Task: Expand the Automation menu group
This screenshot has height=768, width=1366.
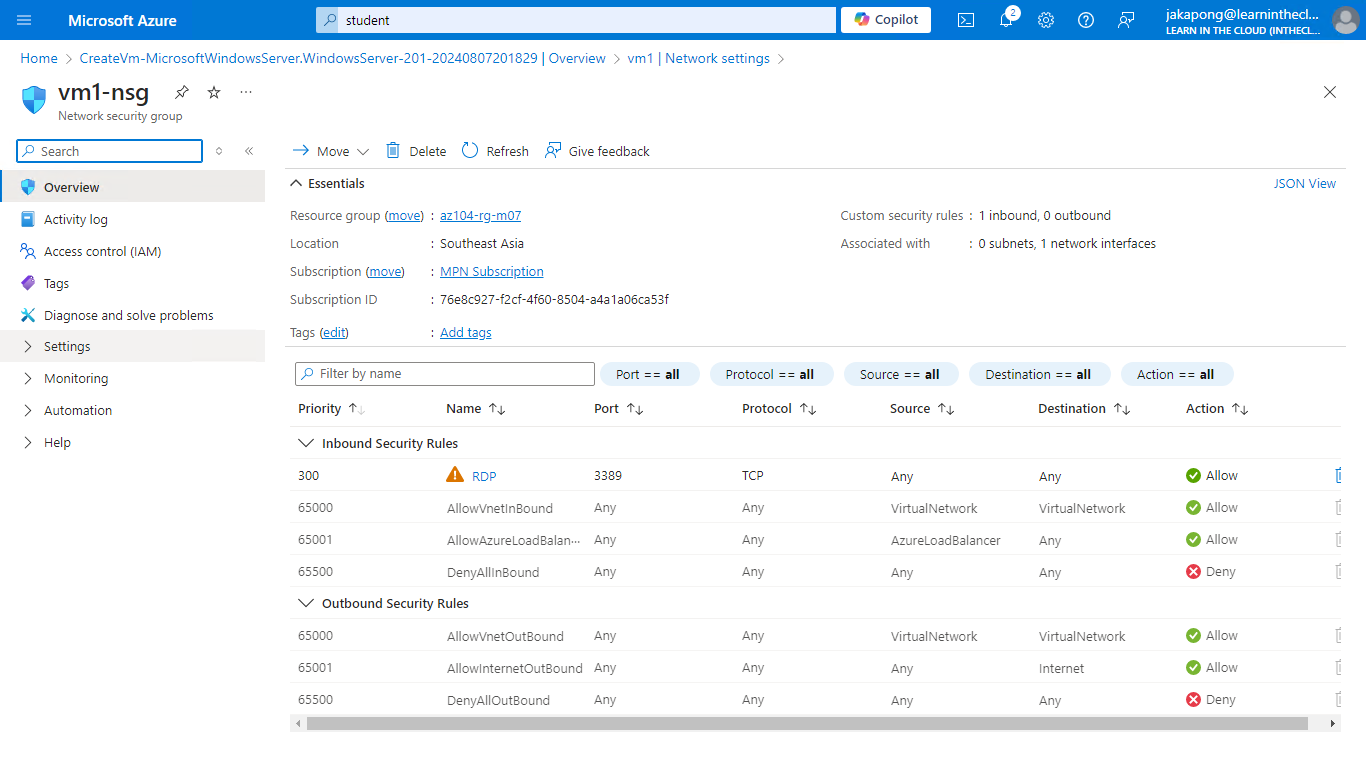Action: pos(132,410)
